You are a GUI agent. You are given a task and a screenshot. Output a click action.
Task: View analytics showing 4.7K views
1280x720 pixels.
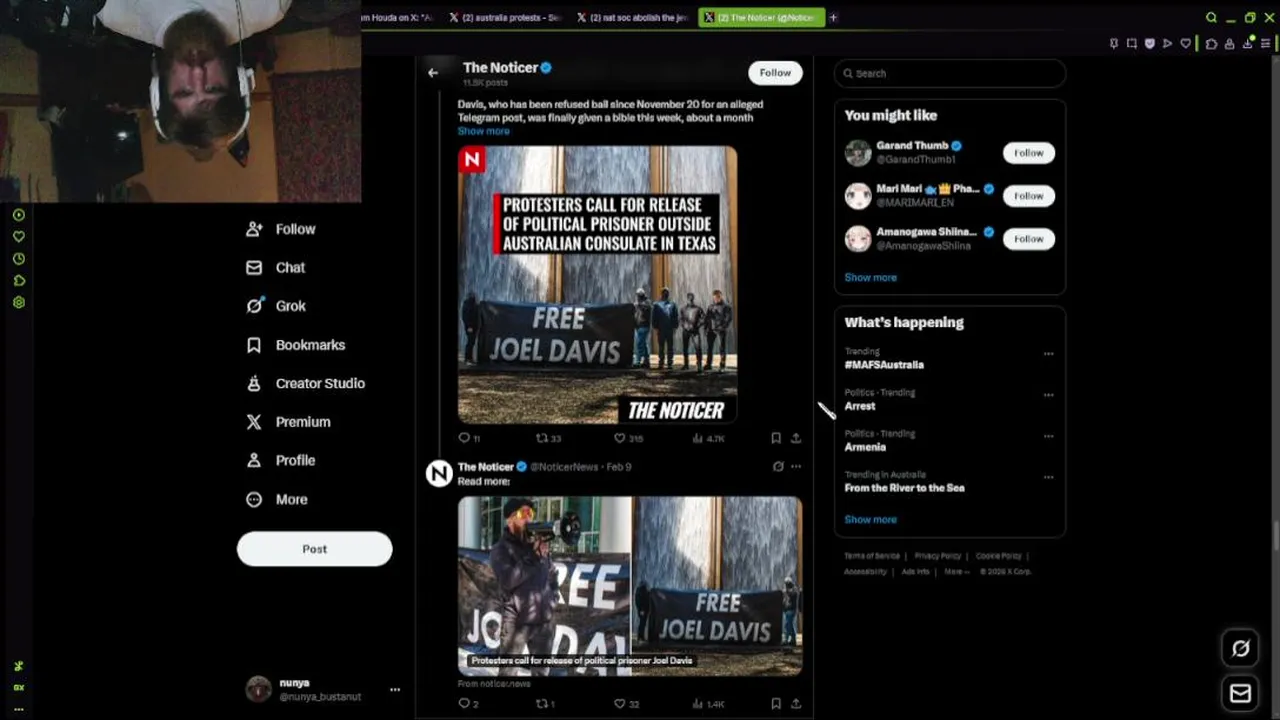pyautogui.click(x=708, y=438)
